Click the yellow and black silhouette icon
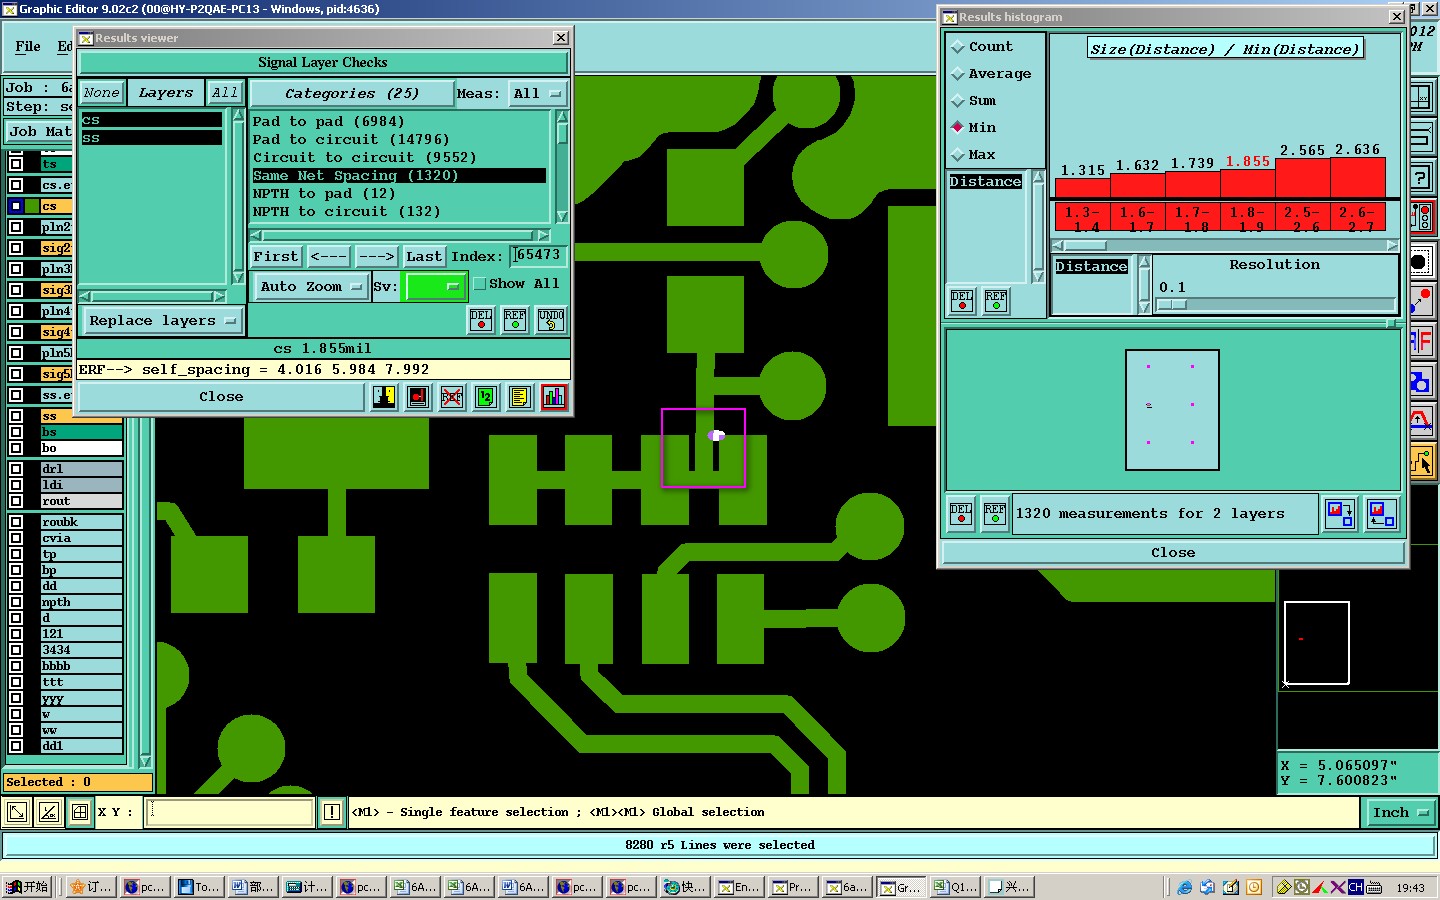 (x=384, y=397)
